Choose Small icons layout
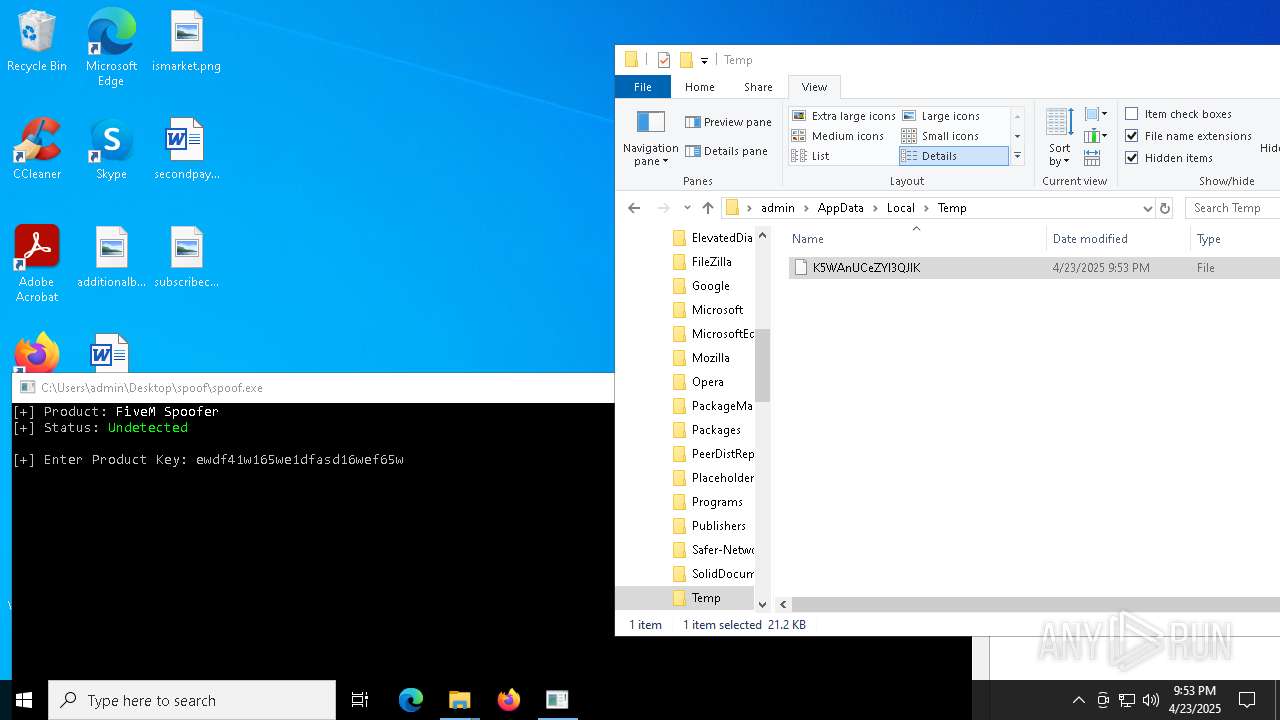Screen dimensions: 1280x720 [940, 136]
